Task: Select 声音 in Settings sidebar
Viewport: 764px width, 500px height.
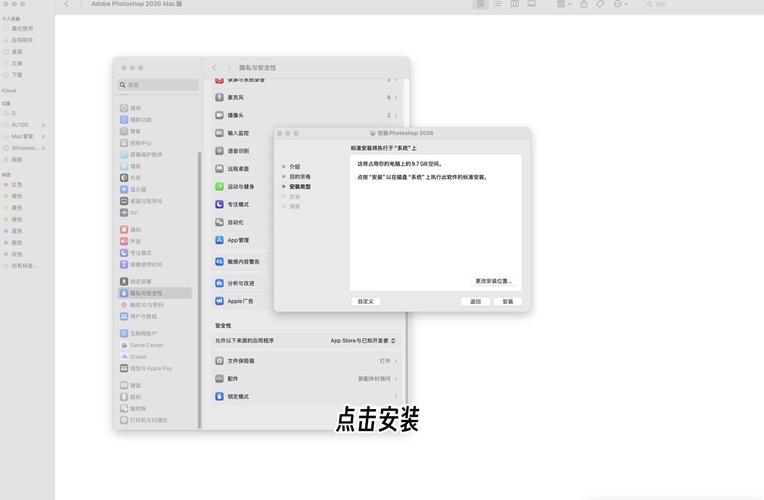Action: [131, 241]
